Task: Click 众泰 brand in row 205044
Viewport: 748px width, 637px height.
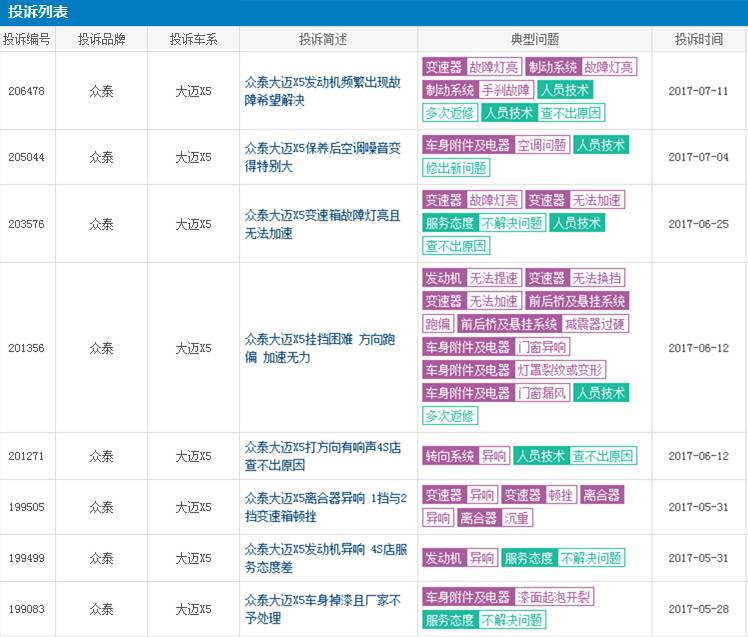Action: (101, 157)
